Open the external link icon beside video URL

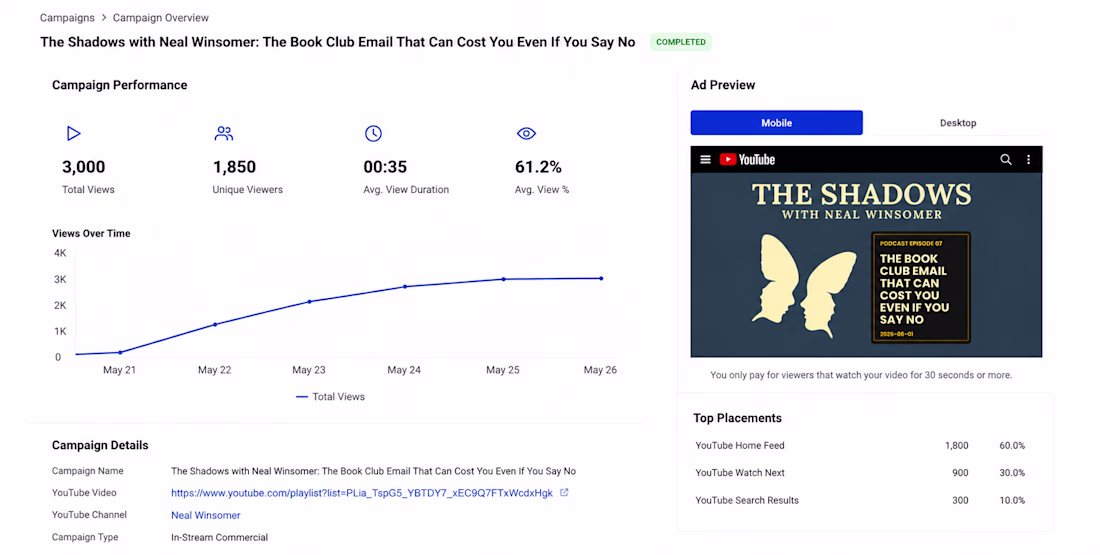pyautogui.click(x=564, y=493)
